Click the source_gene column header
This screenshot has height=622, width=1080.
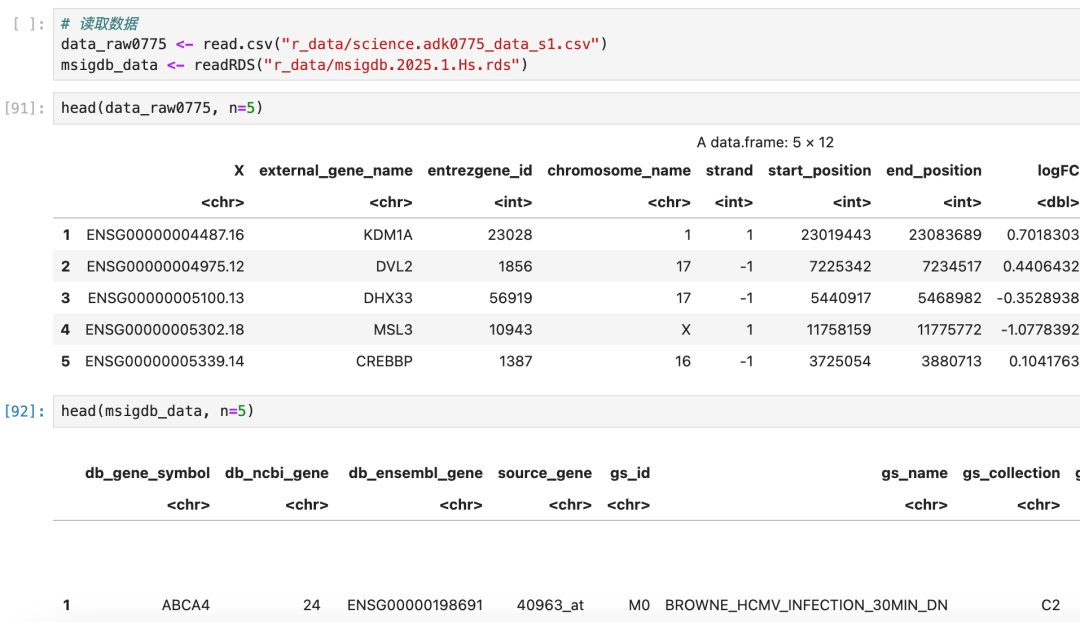tap(544, 473)
